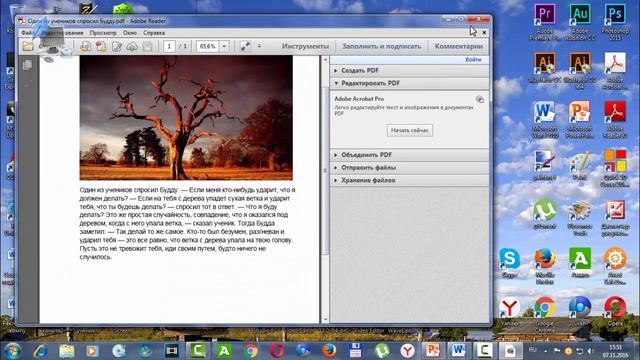This screenshot has width=640, height=360.
Task: Click the RU language indicator
Action: pyautogui.click(x=533, y=350)
